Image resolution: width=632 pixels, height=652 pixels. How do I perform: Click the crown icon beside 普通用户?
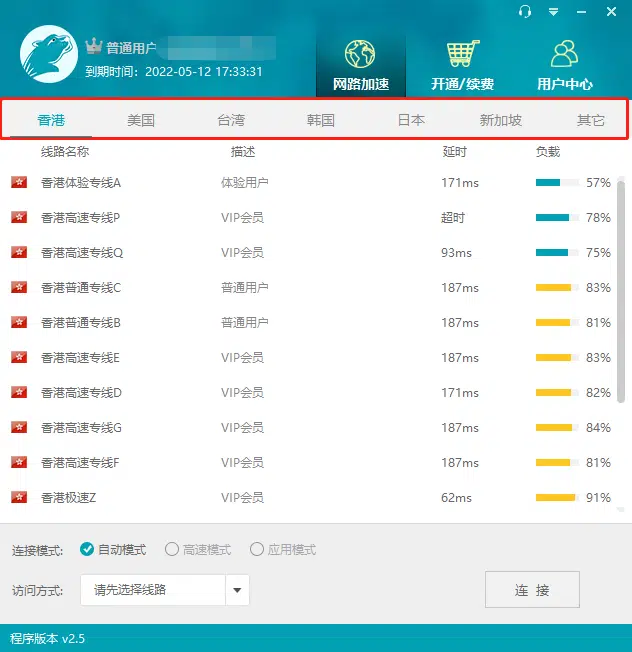(95, 46)
